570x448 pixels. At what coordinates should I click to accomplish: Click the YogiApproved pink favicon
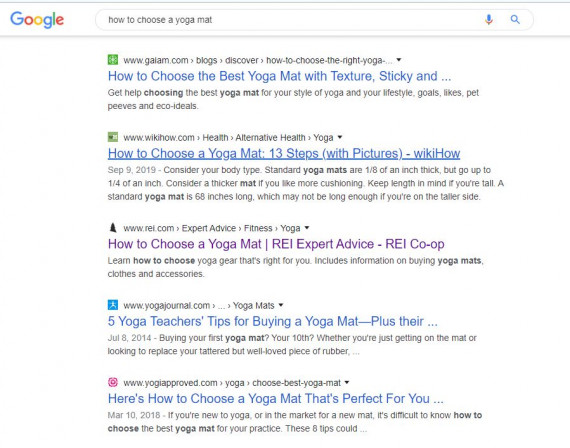tap(113, 382)
